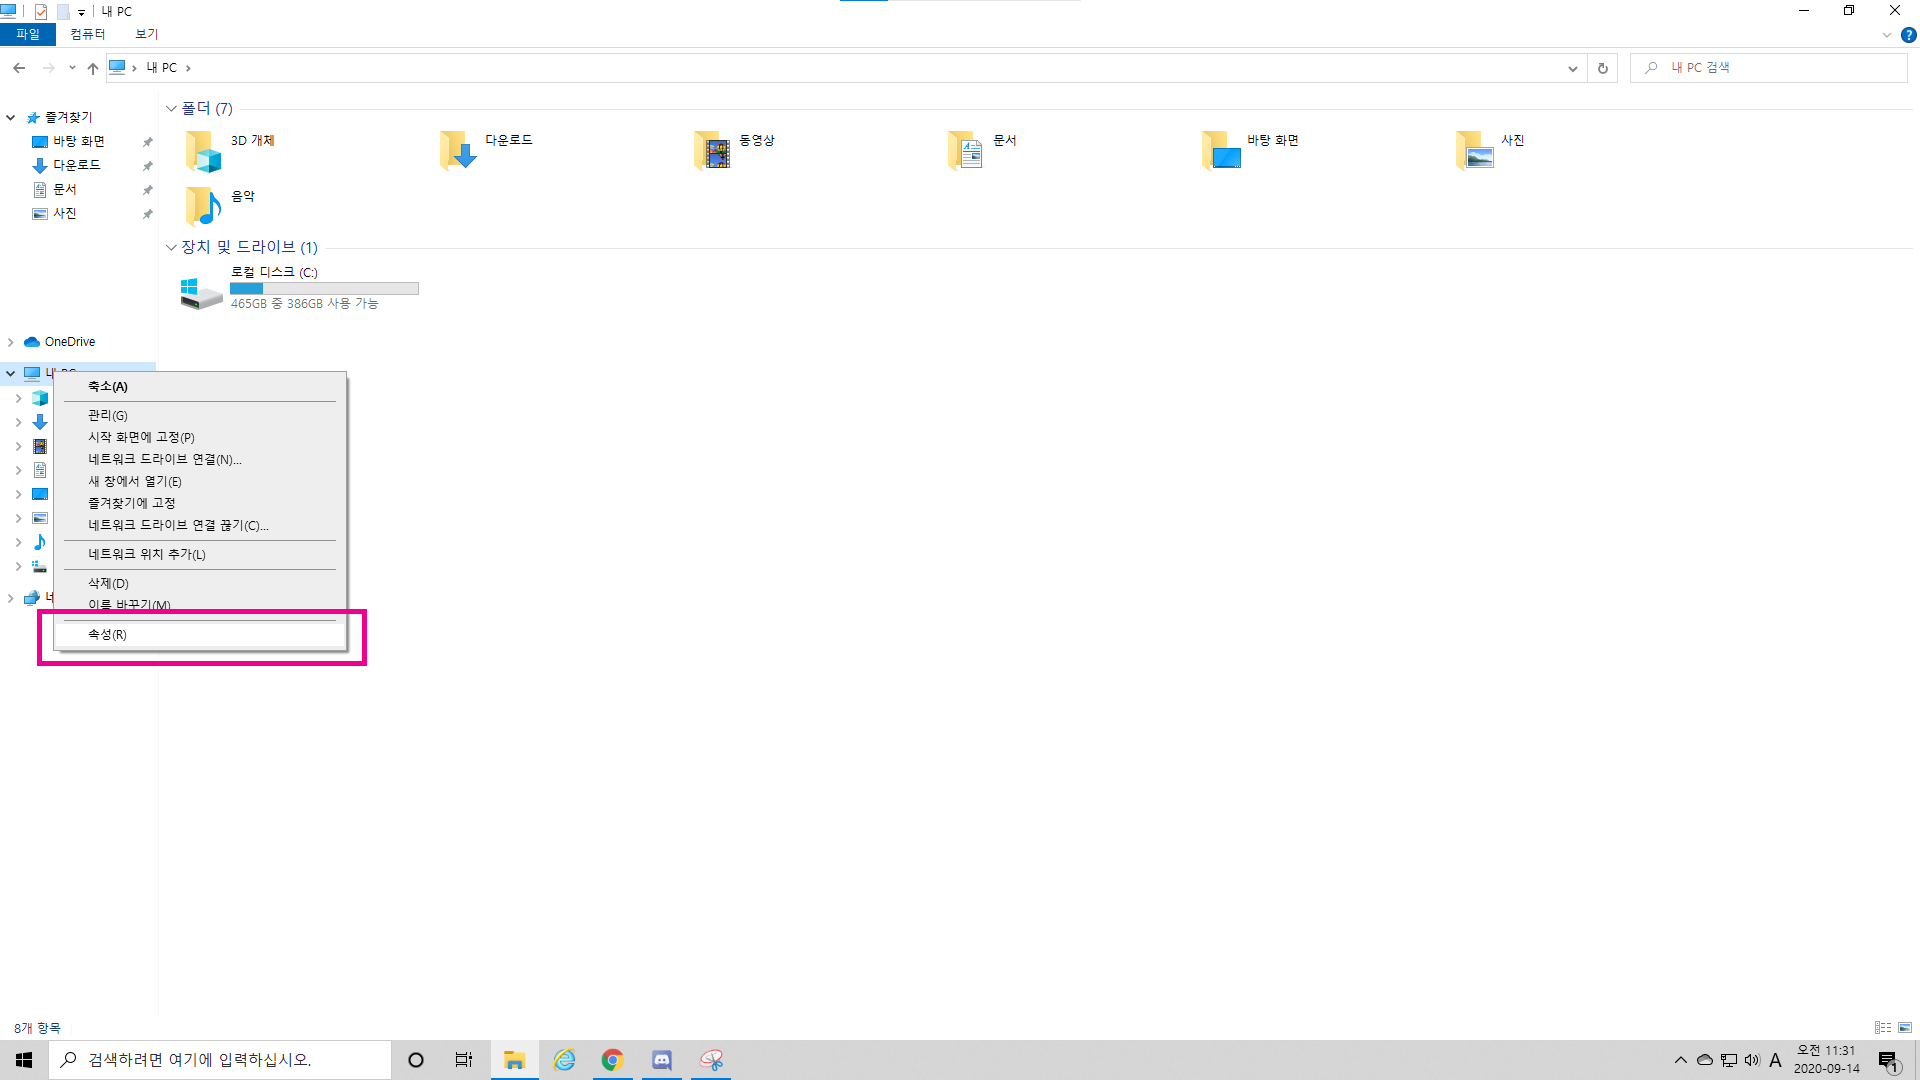The width and height of the screenshot is (1920, 1080).
Task: Switch to large icons view in status bar
Action: coord(1905,1027)
